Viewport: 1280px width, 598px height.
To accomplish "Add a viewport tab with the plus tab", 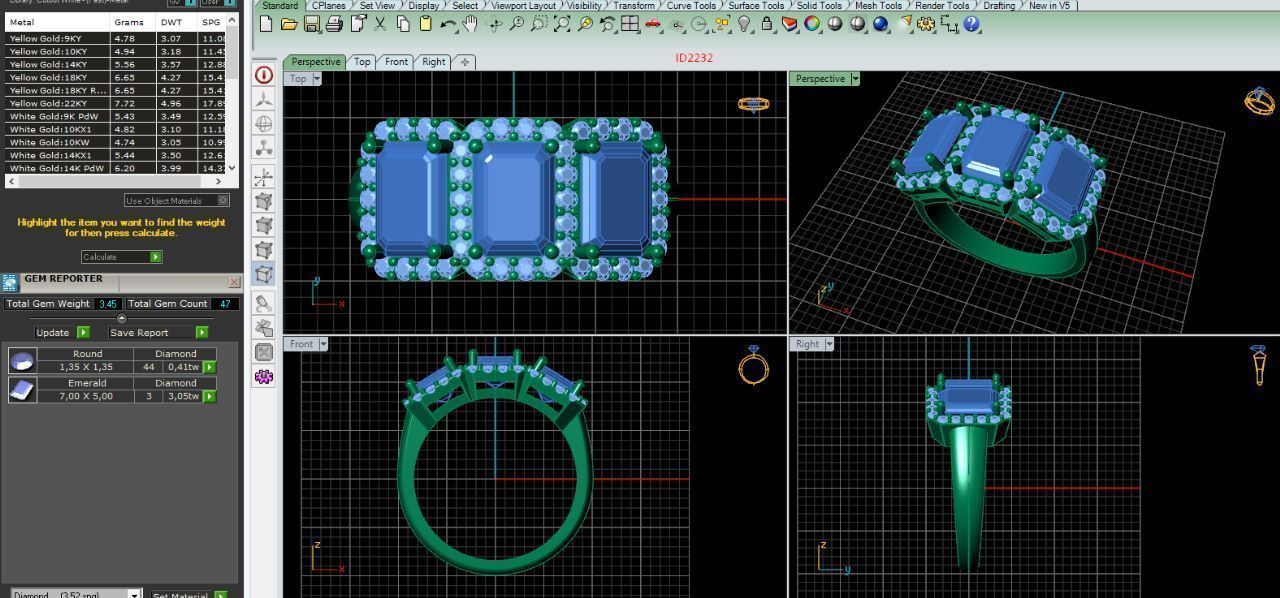I will (465, 62).
